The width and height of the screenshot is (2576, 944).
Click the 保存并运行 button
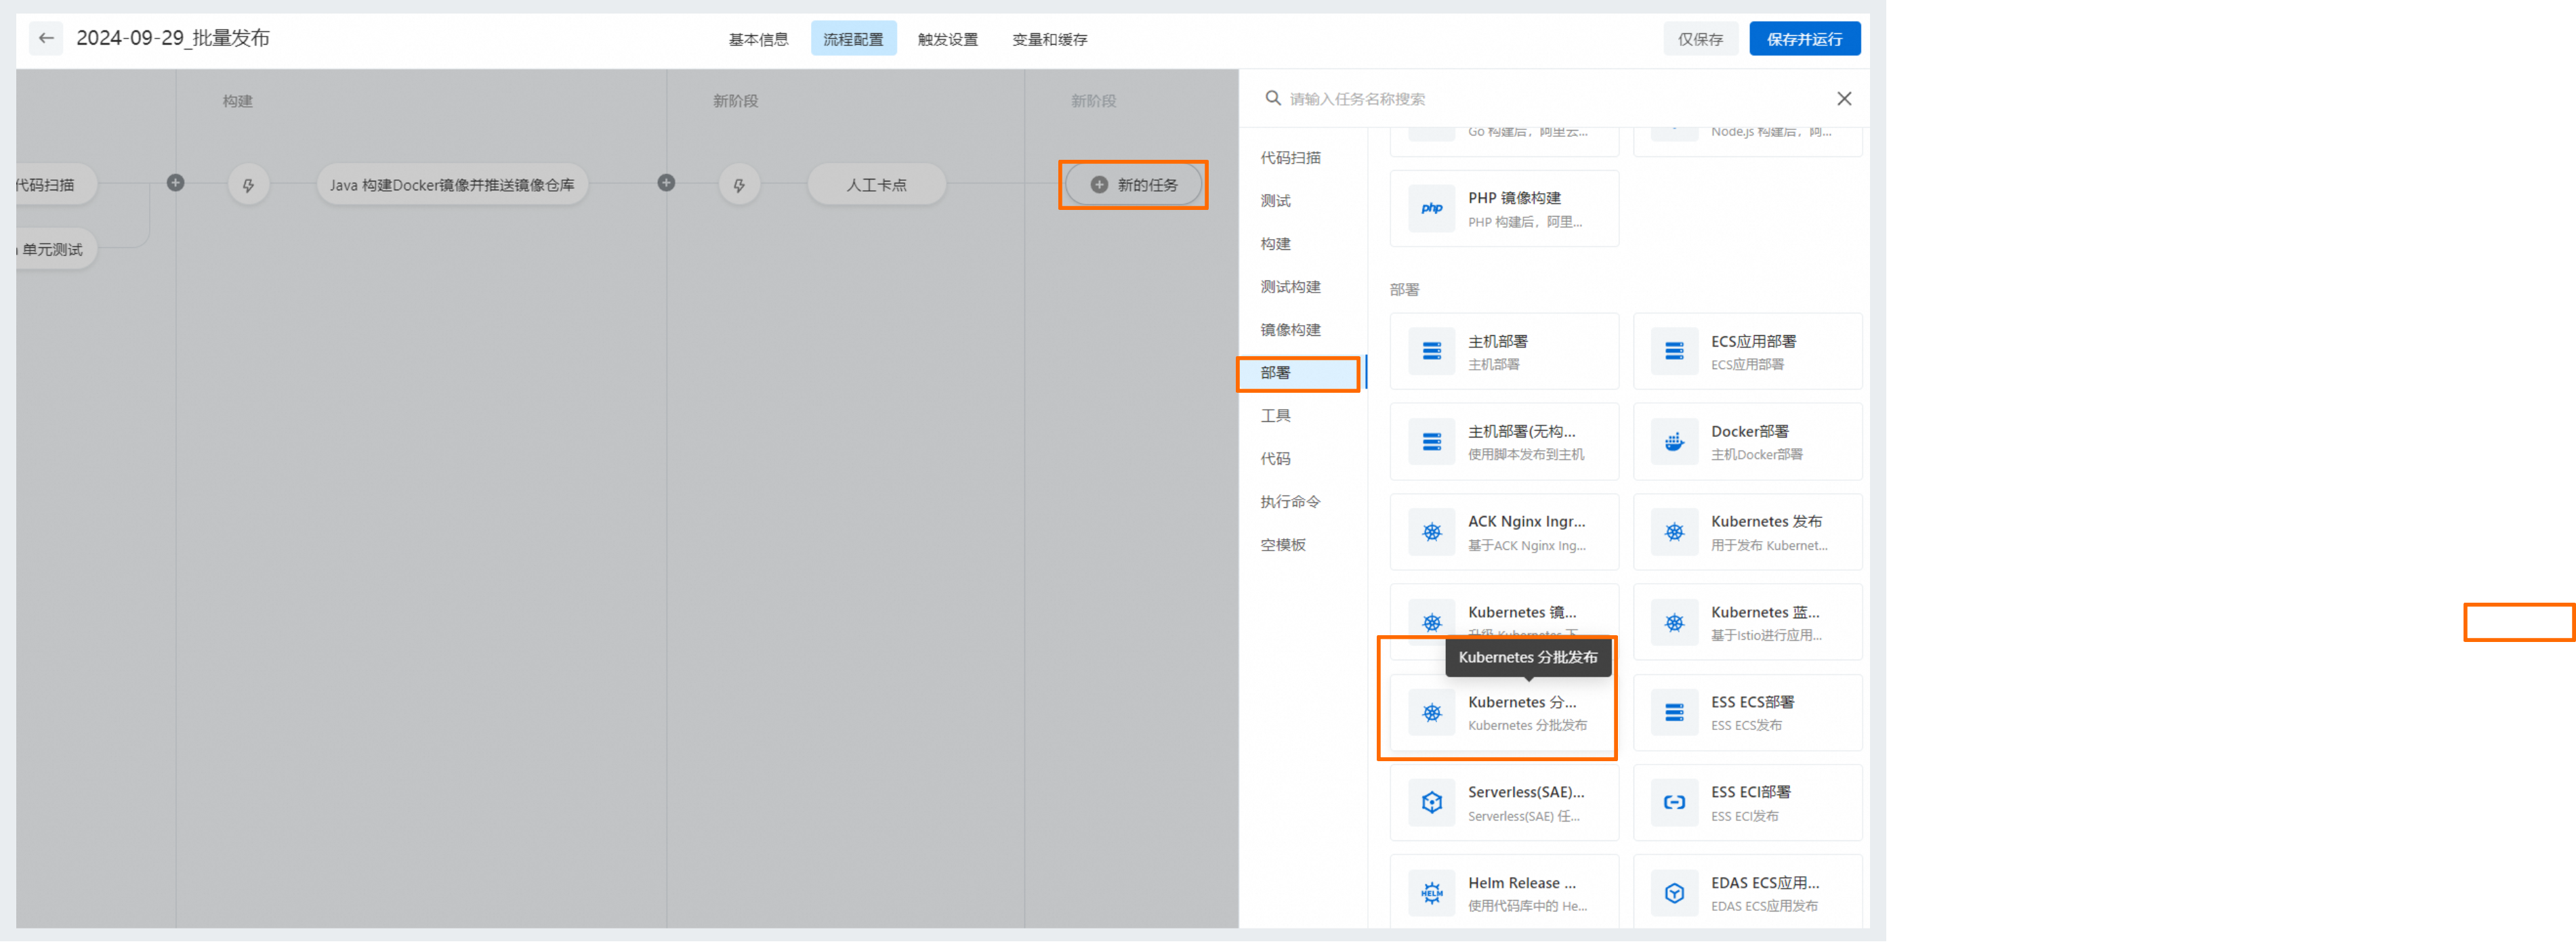coord(1804,39)
